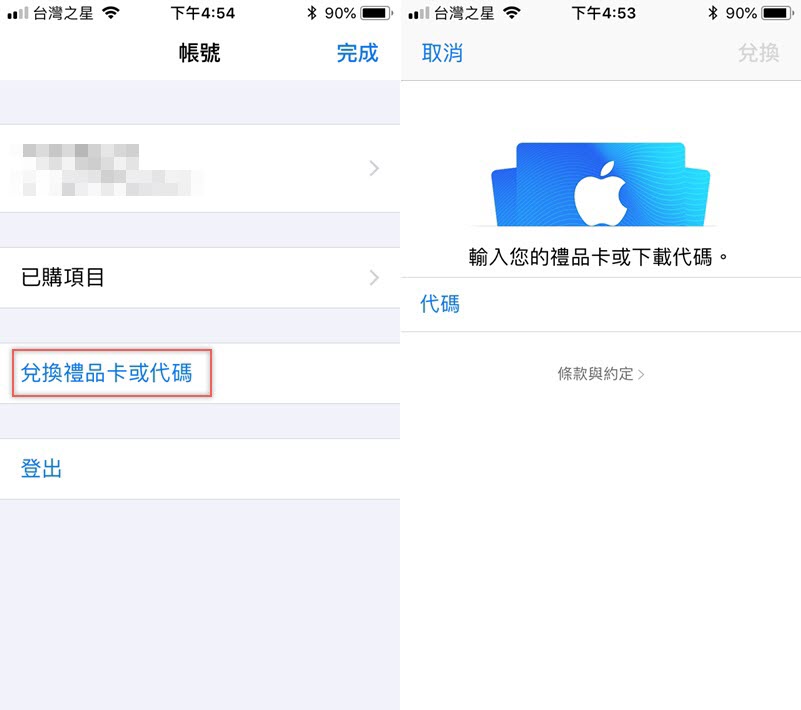Tap left screen Bluetooth status icon
The width and height of the screenshot is (801, 710).
click(312, 13)
